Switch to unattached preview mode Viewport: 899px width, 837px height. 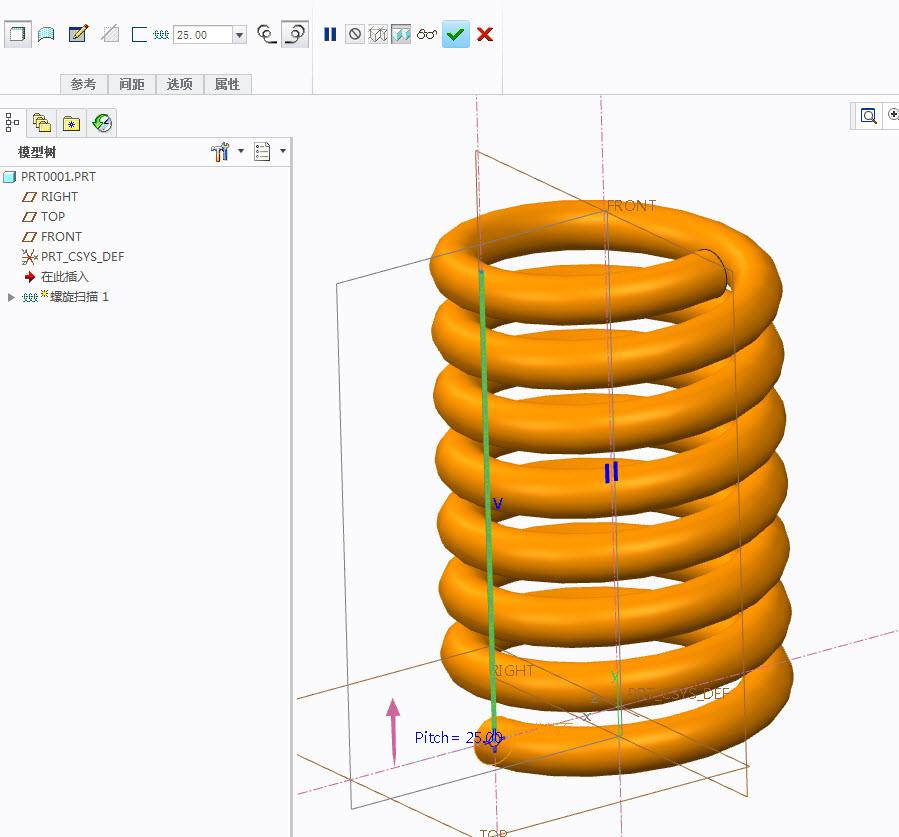(377, 34)
